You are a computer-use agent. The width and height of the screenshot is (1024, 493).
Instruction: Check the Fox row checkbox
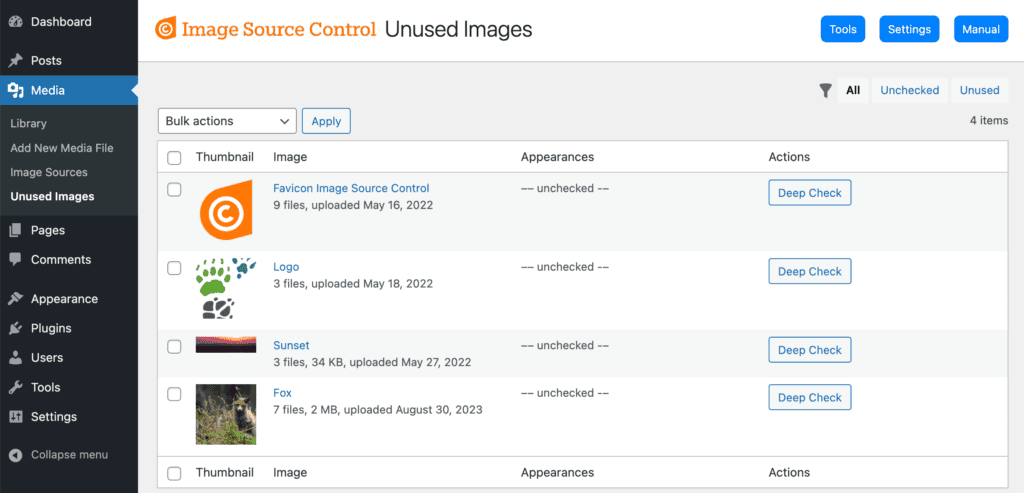point(174,394)
